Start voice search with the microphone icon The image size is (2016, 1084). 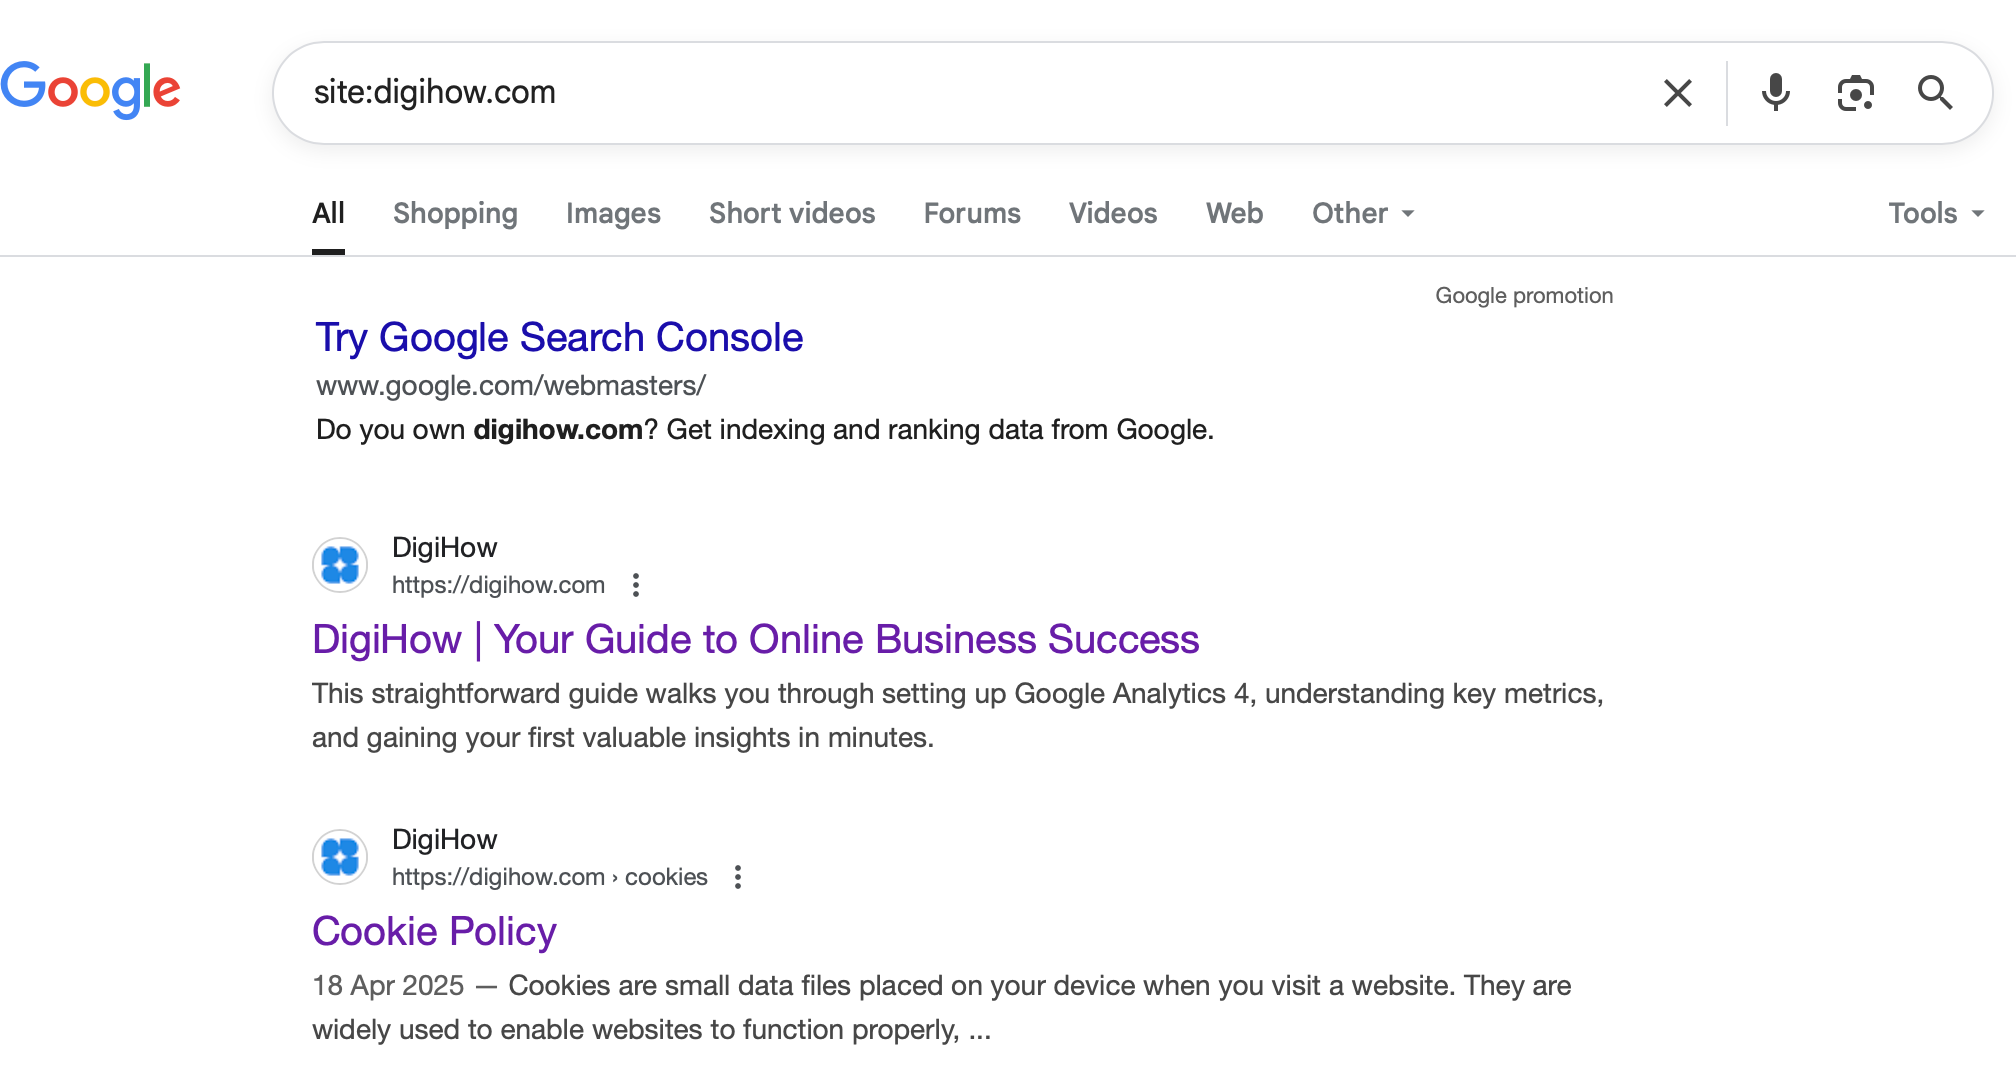tap(1775, 92)
